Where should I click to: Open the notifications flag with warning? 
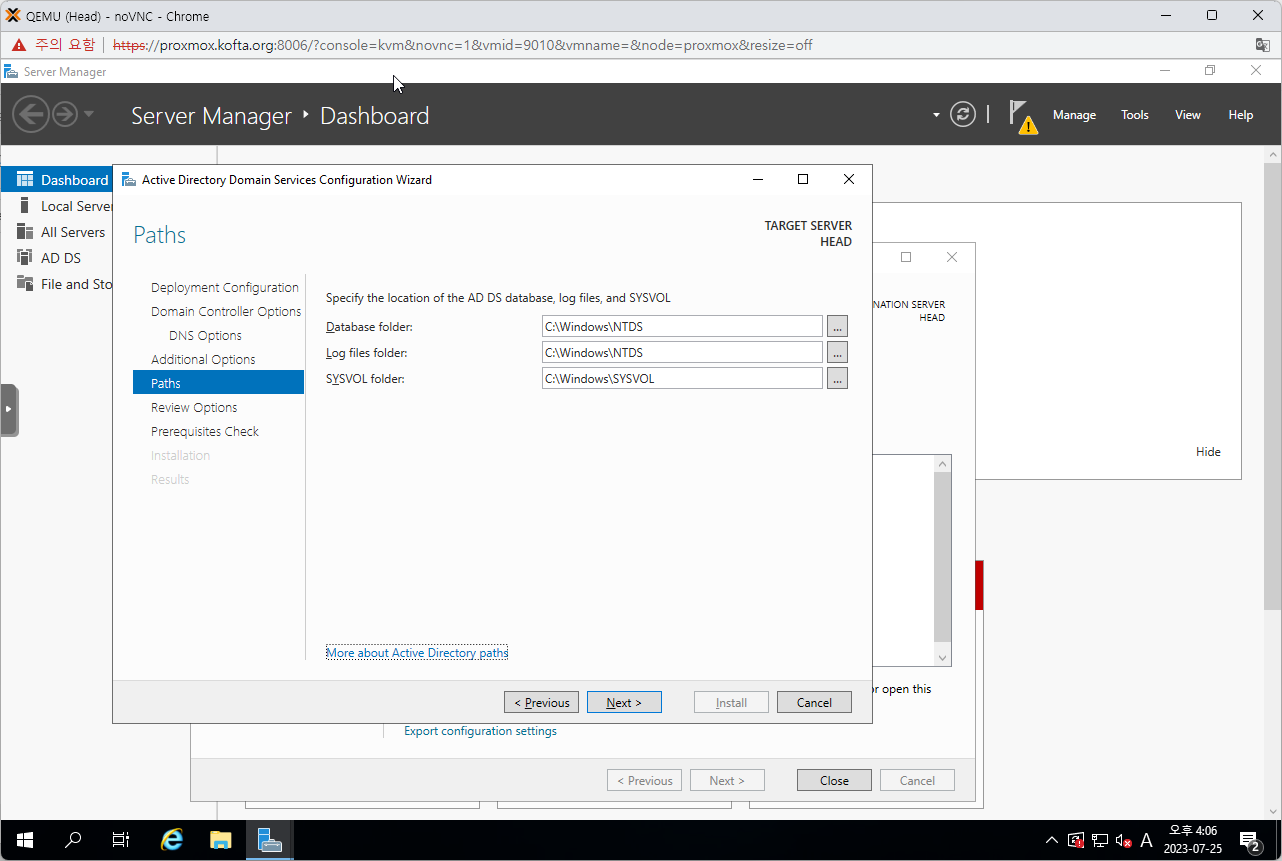[x=1021, y=116]
